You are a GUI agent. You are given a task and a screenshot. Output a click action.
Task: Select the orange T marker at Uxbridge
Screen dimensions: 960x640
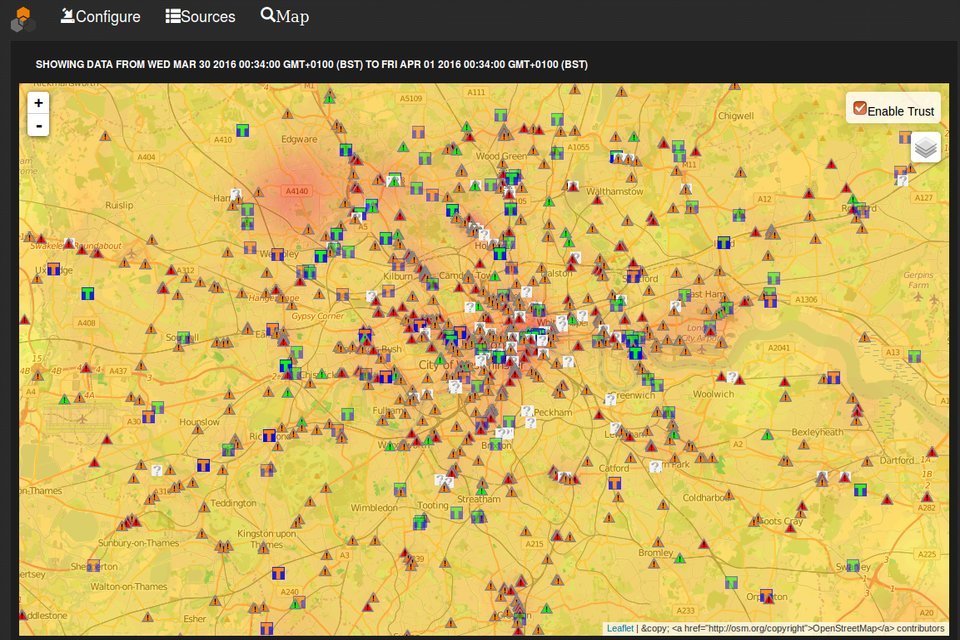pyautogui.click(x=54, y=269)
